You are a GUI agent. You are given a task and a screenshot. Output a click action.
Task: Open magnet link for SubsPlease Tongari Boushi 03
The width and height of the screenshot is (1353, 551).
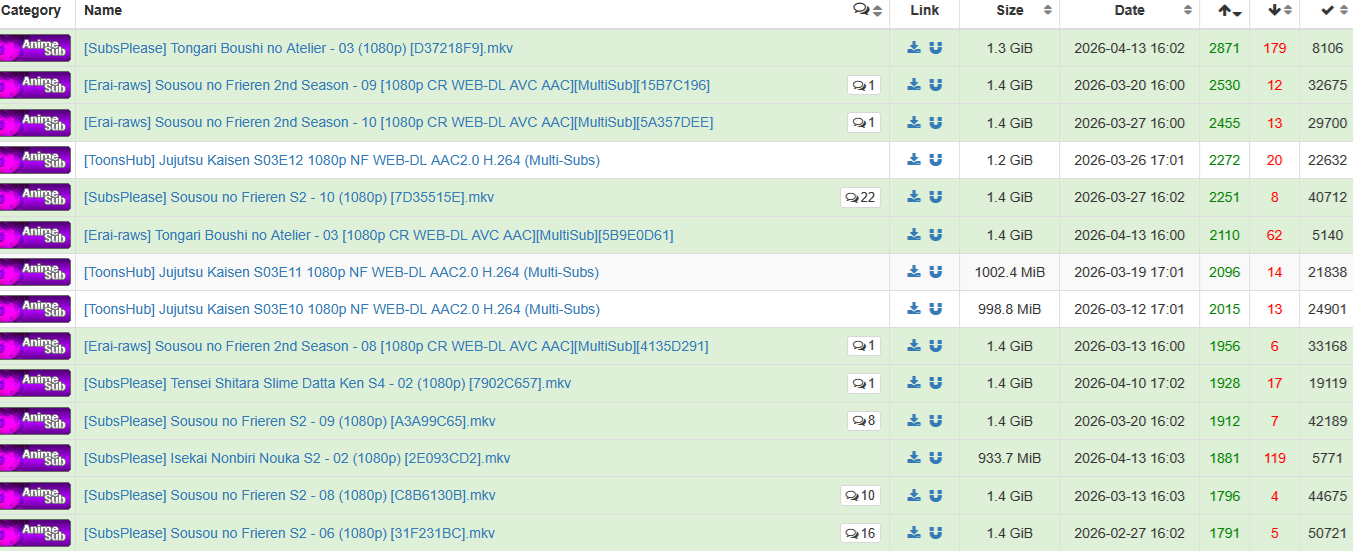tap(936, 48)
